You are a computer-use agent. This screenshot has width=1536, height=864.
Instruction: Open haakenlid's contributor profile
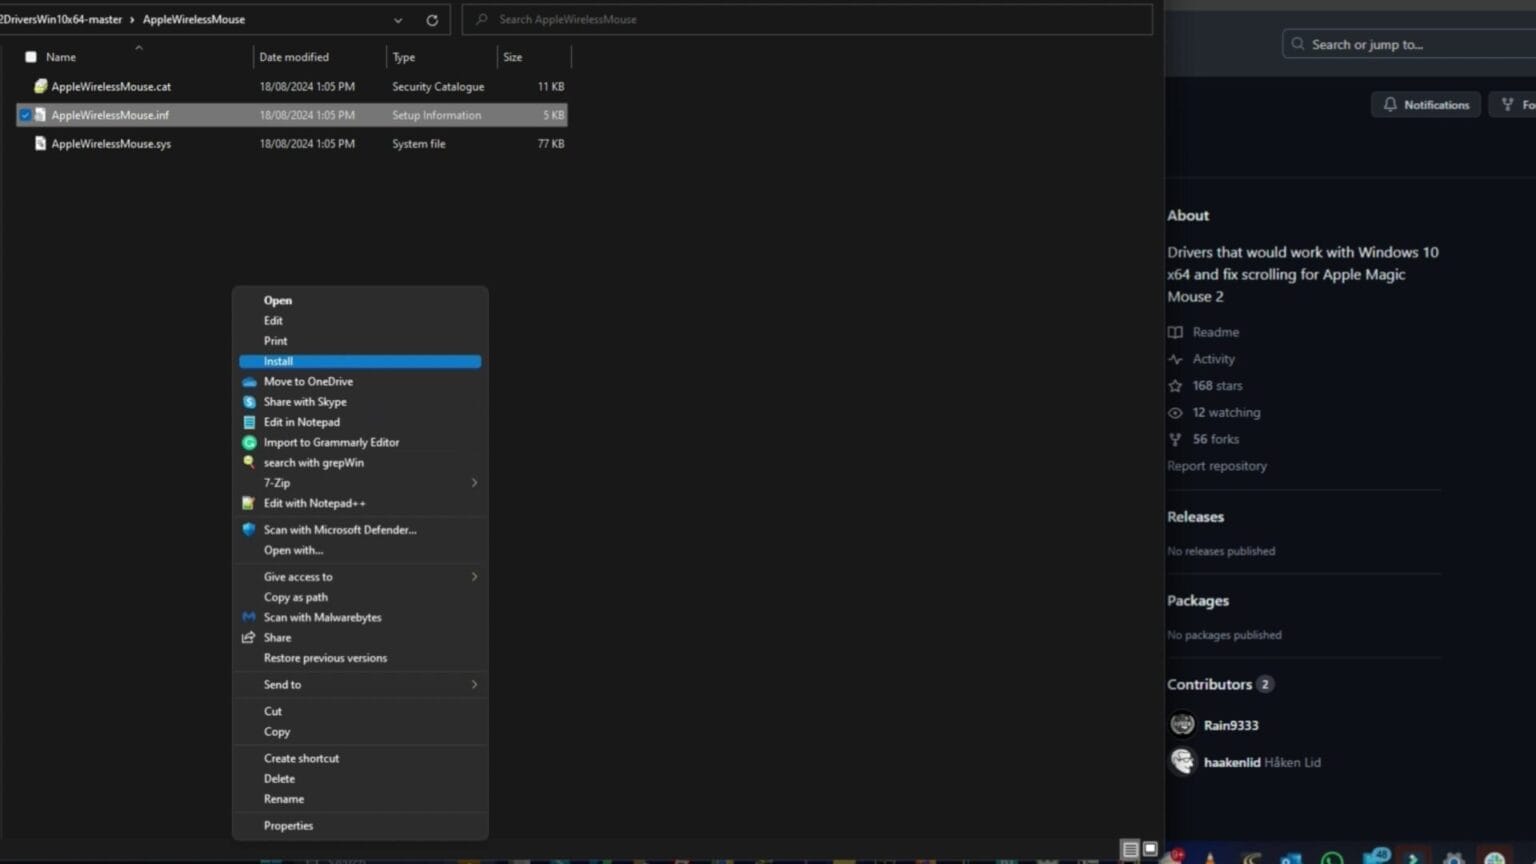click(x=1231, y=761)
